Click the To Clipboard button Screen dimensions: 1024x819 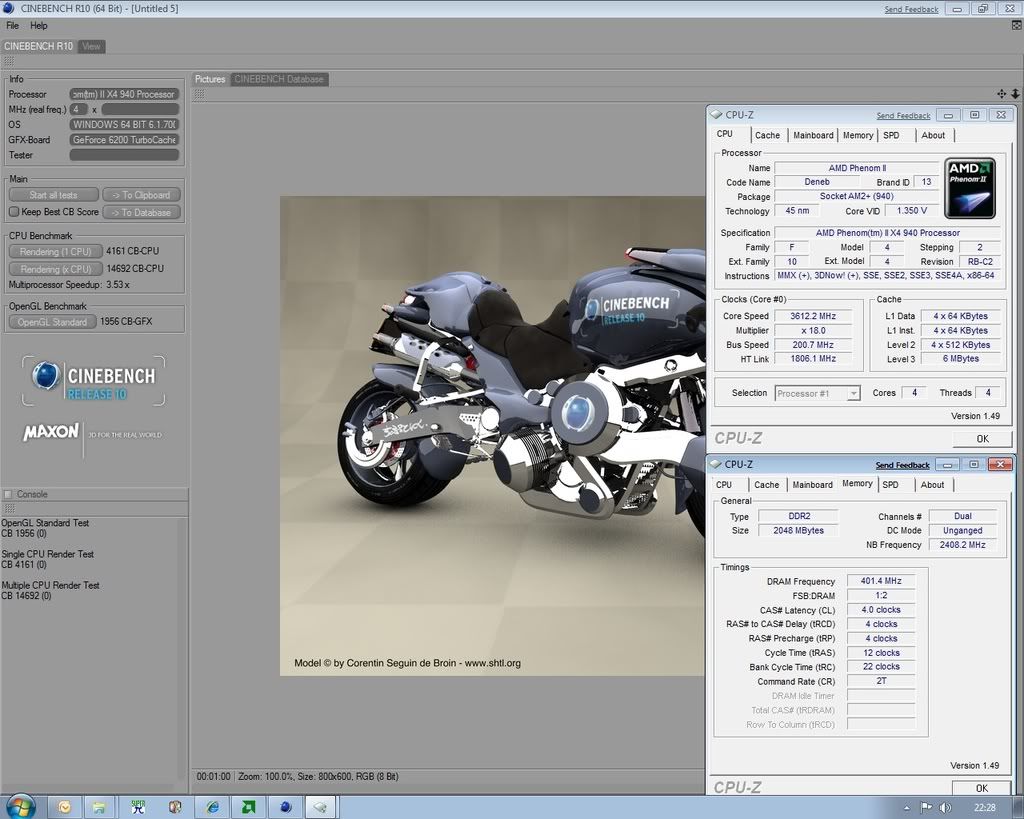pos(141,195)
